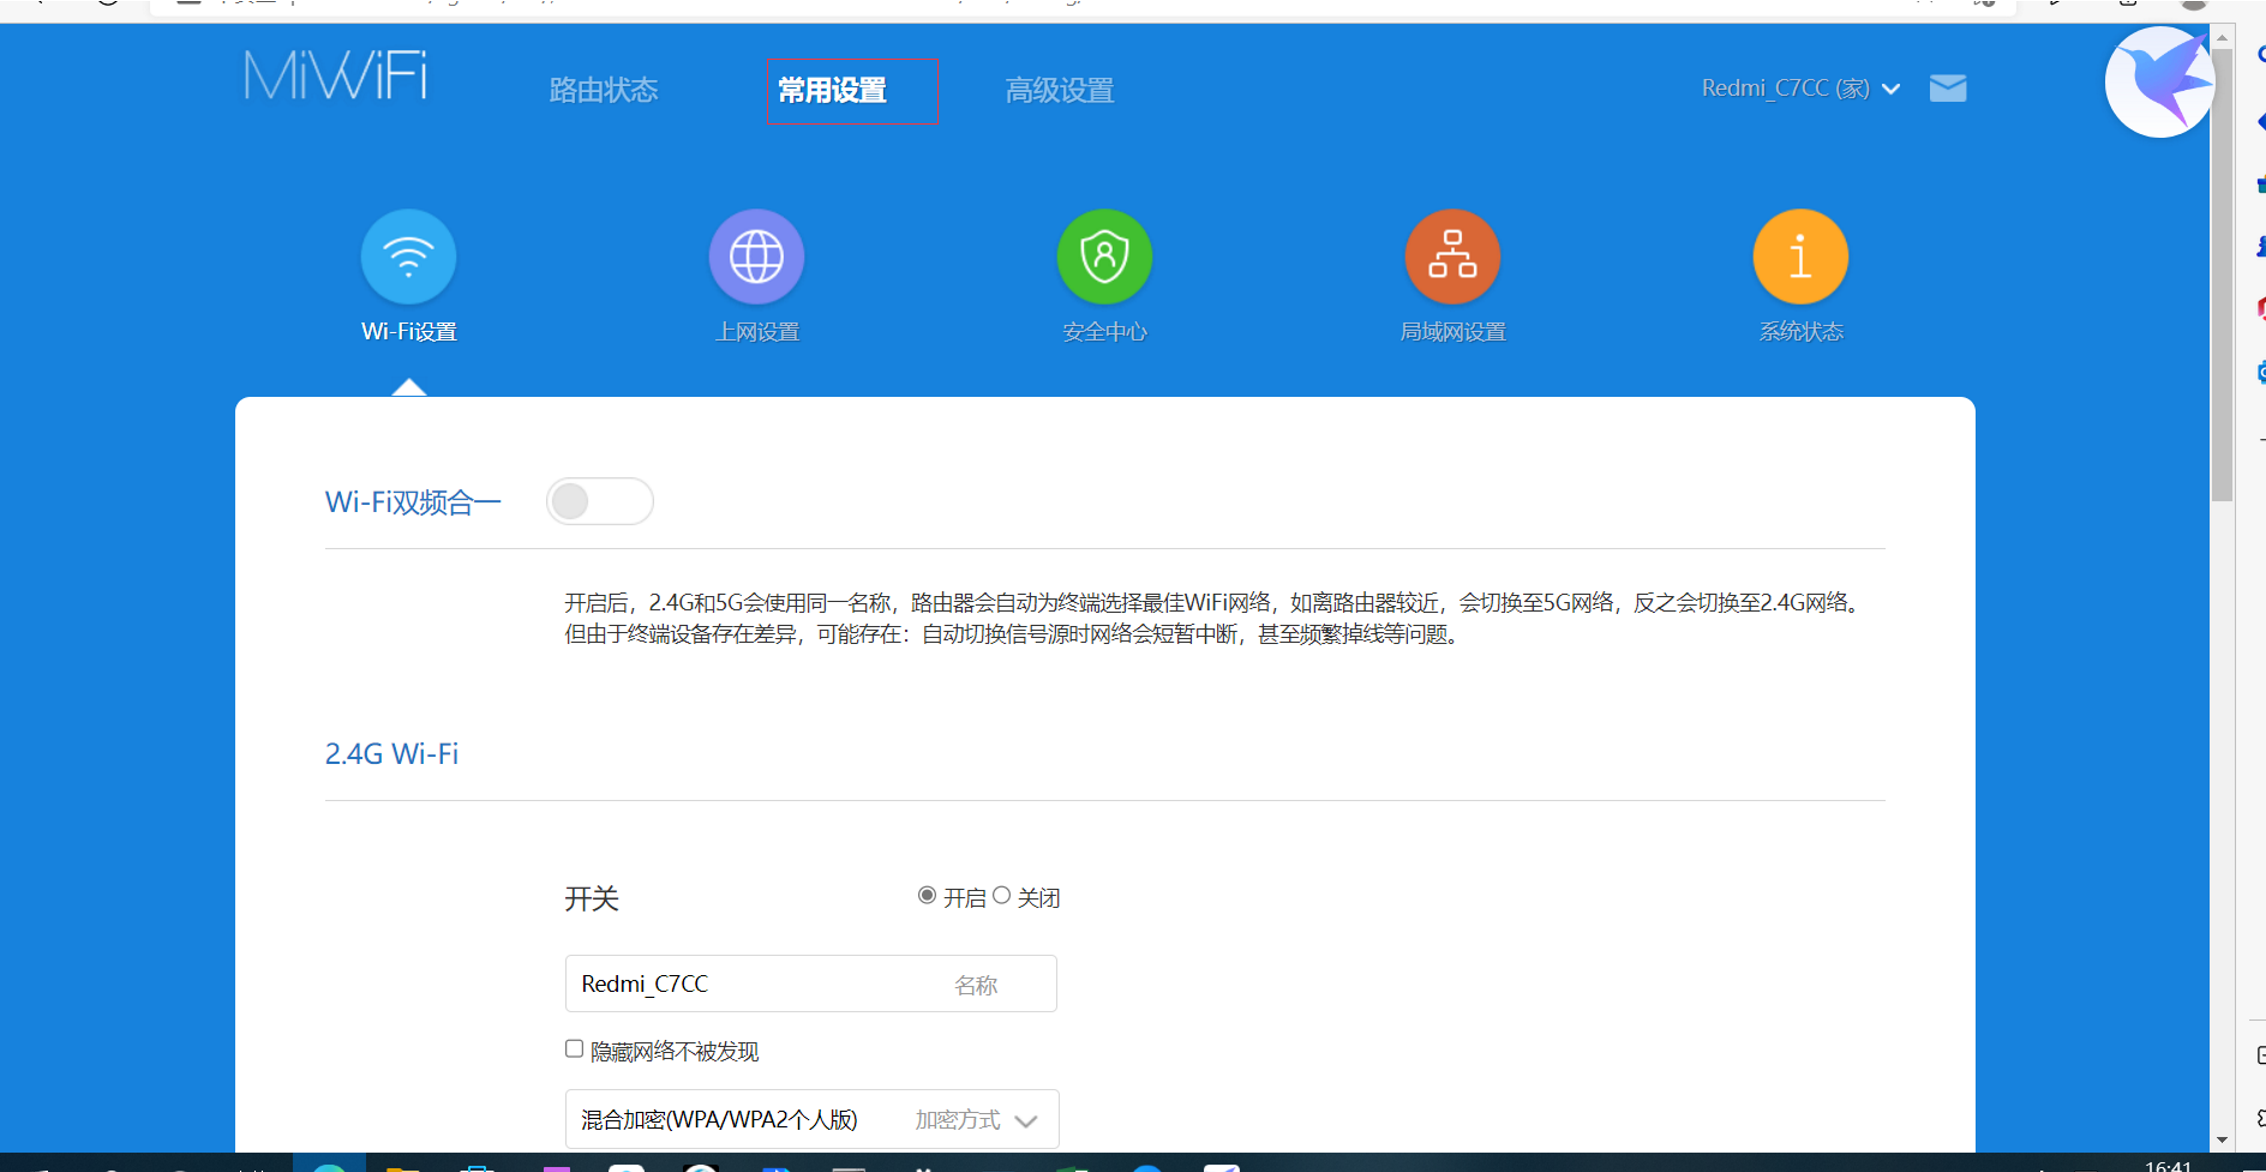Click the page scrollbar down arrow
This screenshot has width=2266, height=1172.
(x=2222, y=1140)
